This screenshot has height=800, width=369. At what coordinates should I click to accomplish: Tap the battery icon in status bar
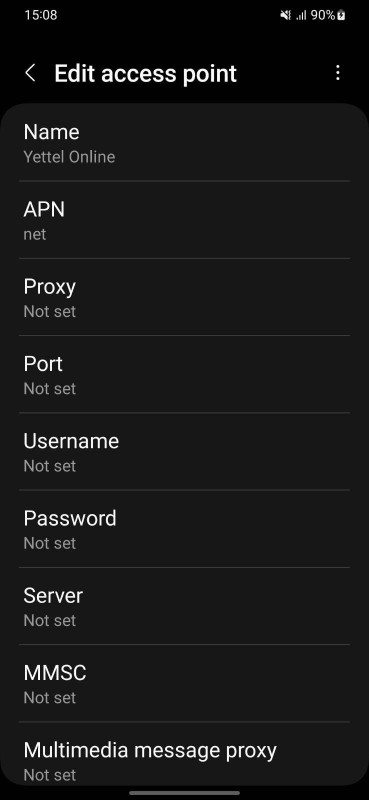pyautogui.click(x=341, y=15)
